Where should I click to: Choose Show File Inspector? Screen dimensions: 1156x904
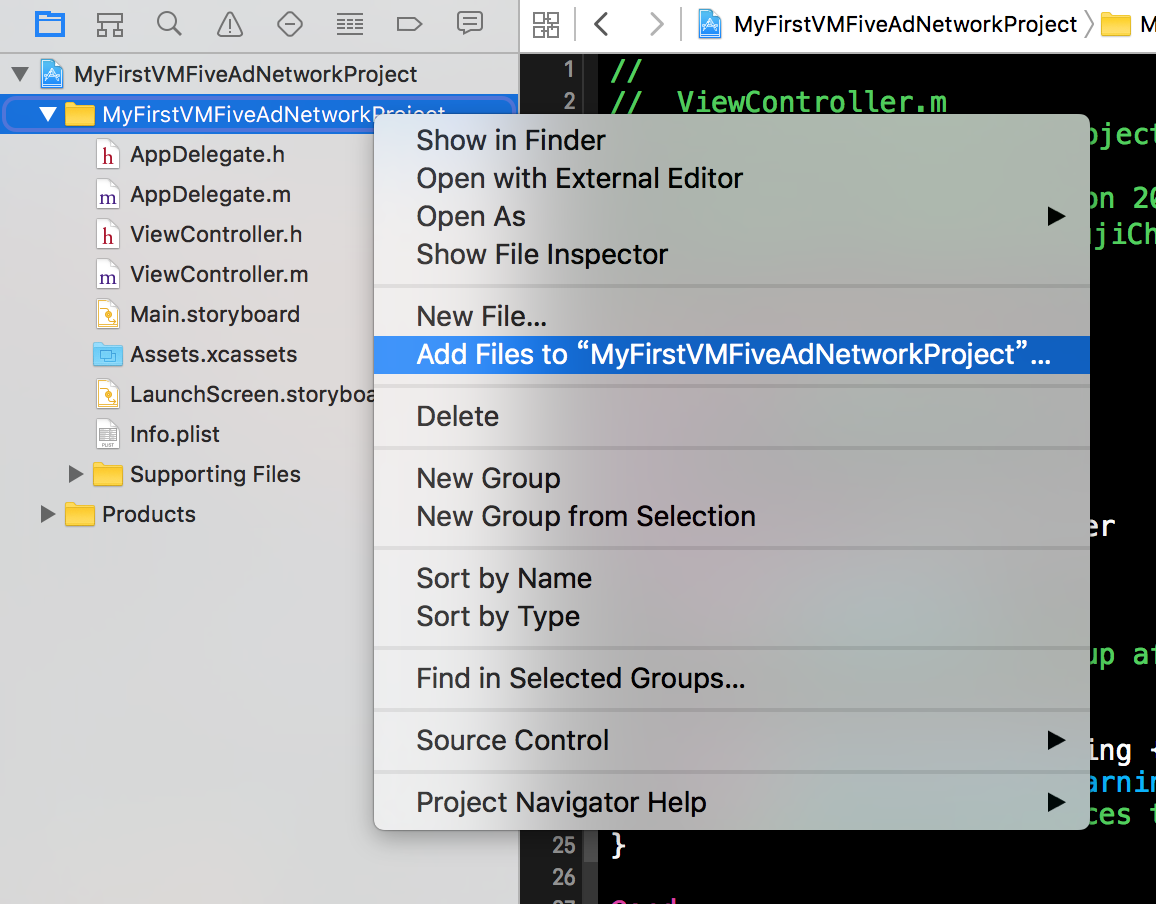pyautogui.click(x=731, y=254)
